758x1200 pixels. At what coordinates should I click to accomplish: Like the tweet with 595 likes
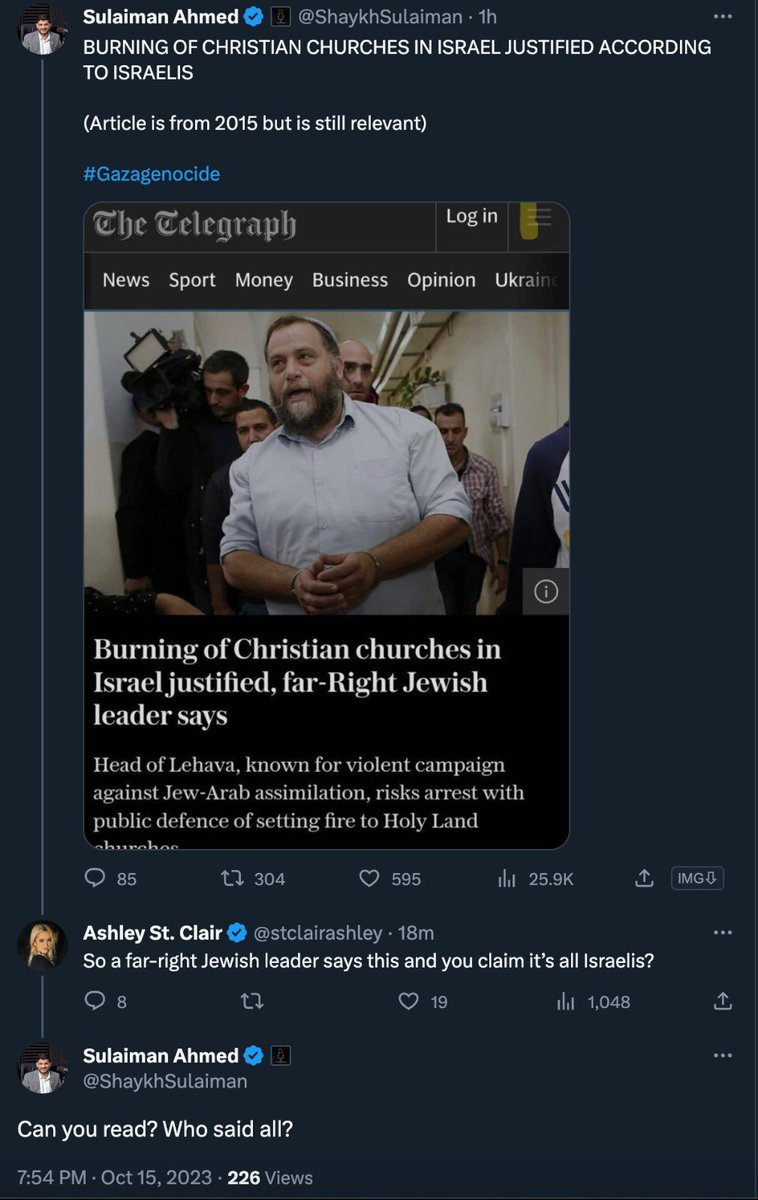tap(370, 879)
